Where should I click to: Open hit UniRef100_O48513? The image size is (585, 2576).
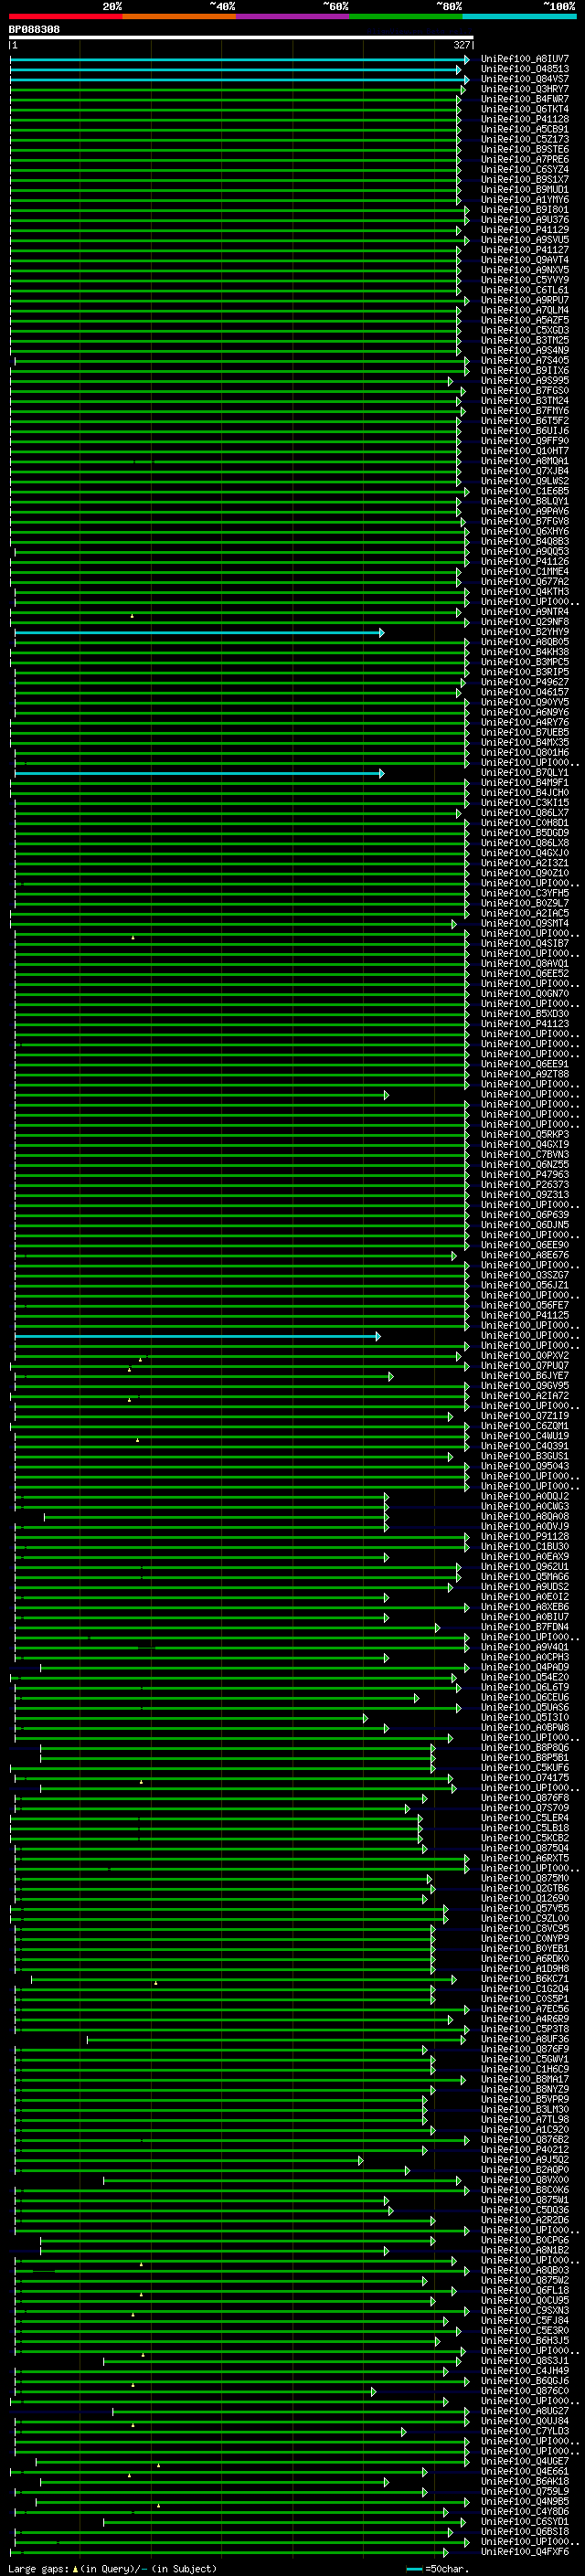click(x=525, y=69)
